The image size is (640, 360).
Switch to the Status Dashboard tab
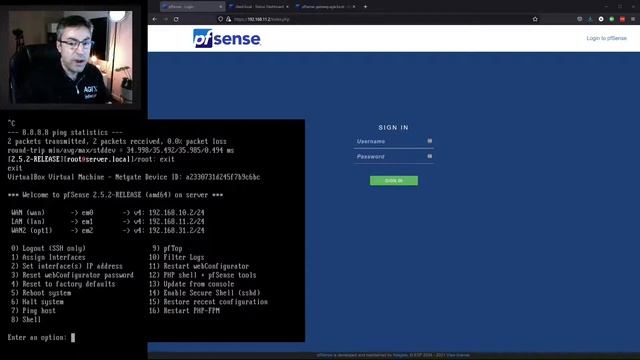[x=259, y=7]
